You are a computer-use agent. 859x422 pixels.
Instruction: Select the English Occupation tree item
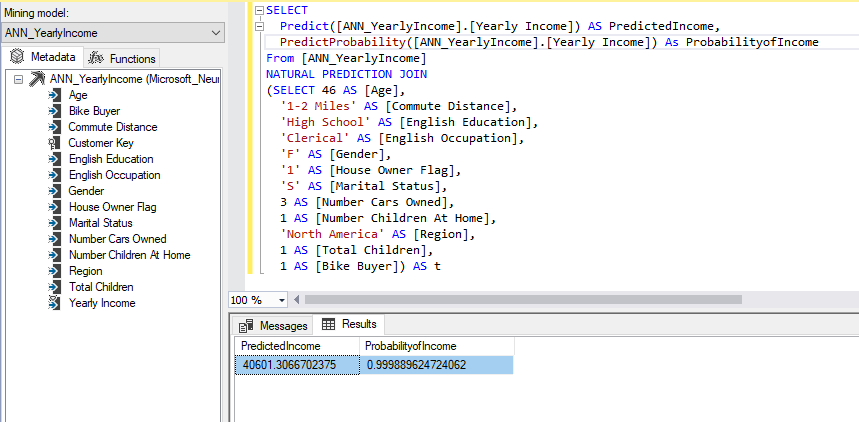(x=114, y=175)
